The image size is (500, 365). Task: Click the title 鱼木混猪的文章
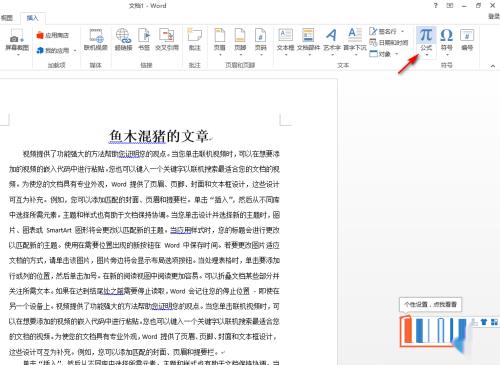click(159, 136)
